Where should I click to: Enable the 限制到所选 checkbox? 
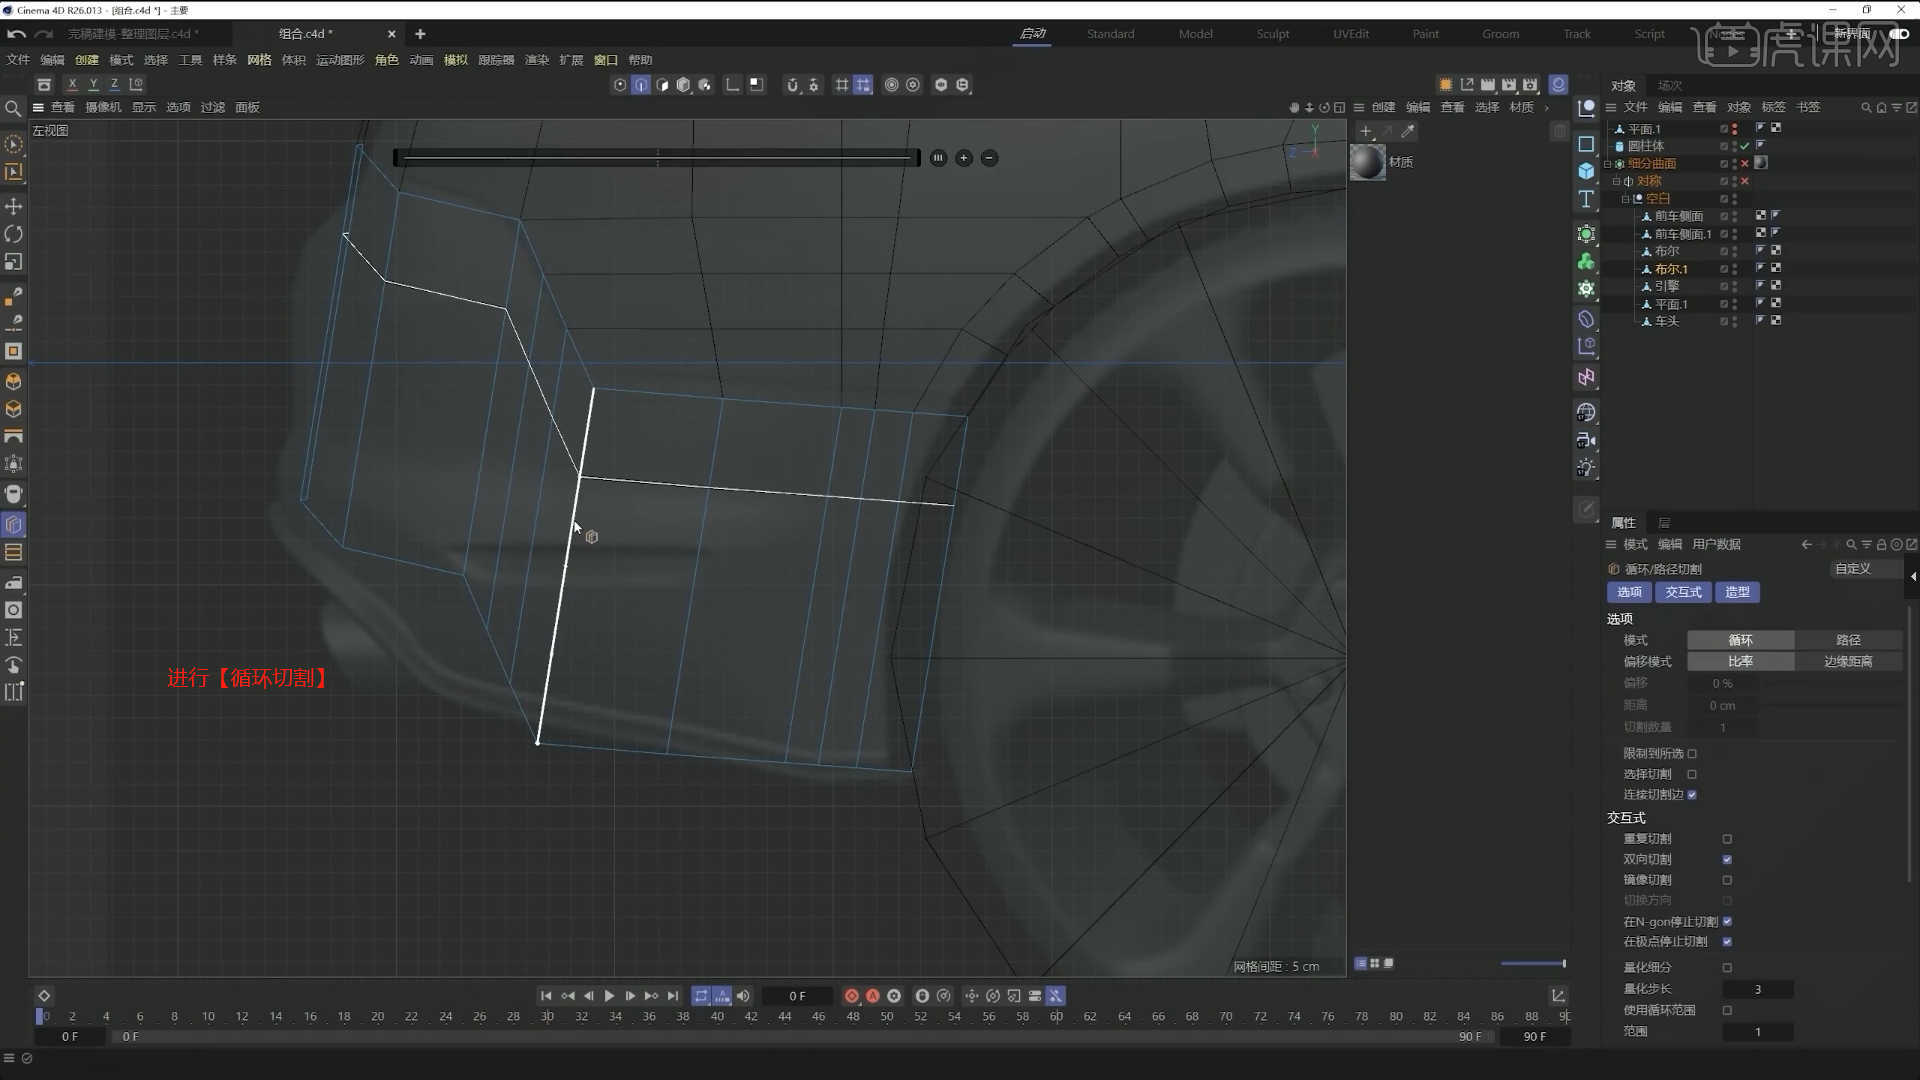(1692, 754)
